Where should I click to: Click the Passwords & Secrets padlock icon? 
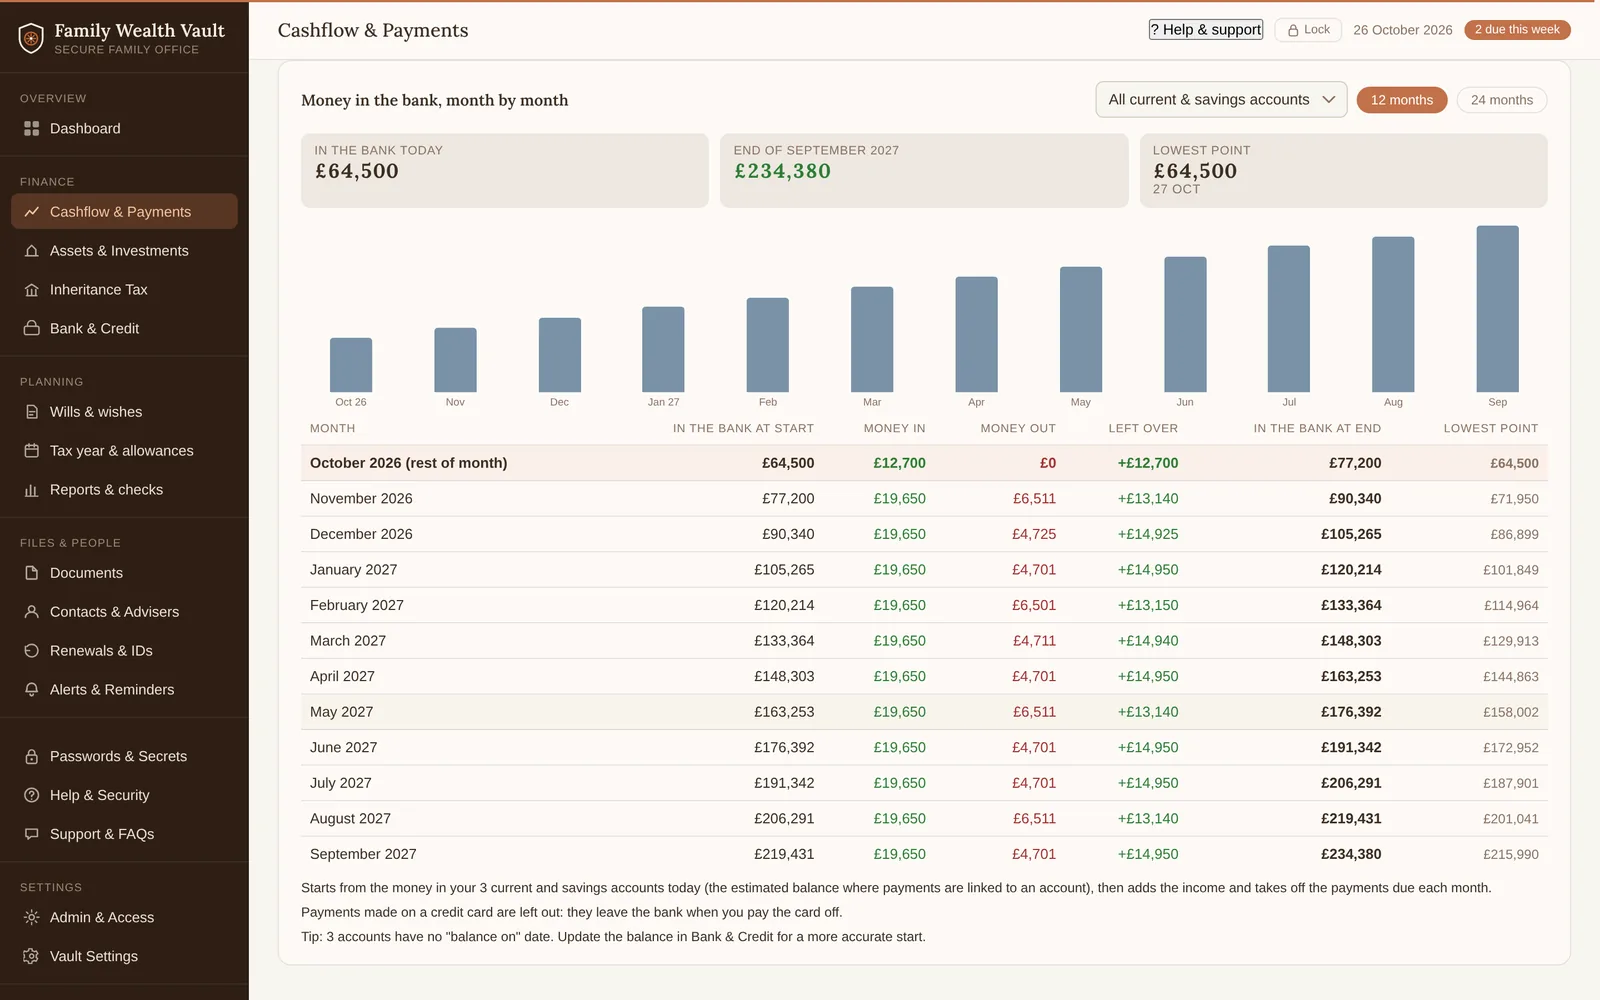click(32, 757)
